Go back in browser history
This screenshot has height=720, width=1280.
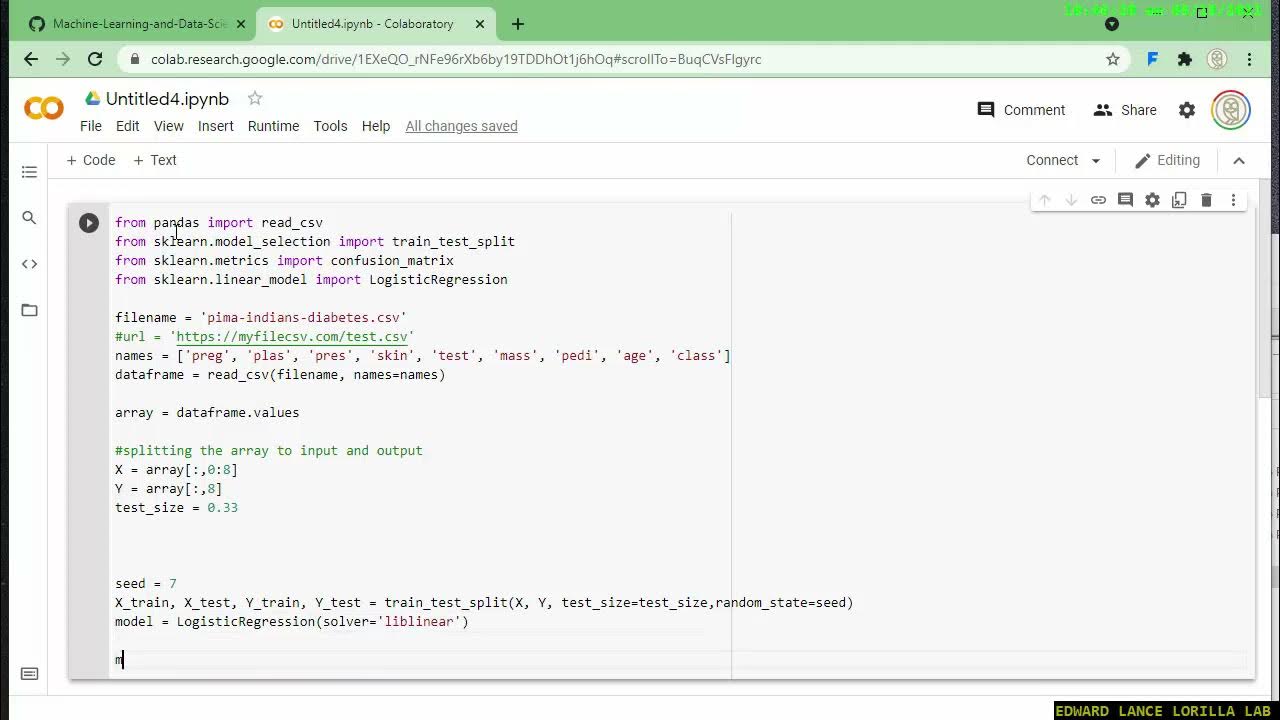click(x=31, y=59)
